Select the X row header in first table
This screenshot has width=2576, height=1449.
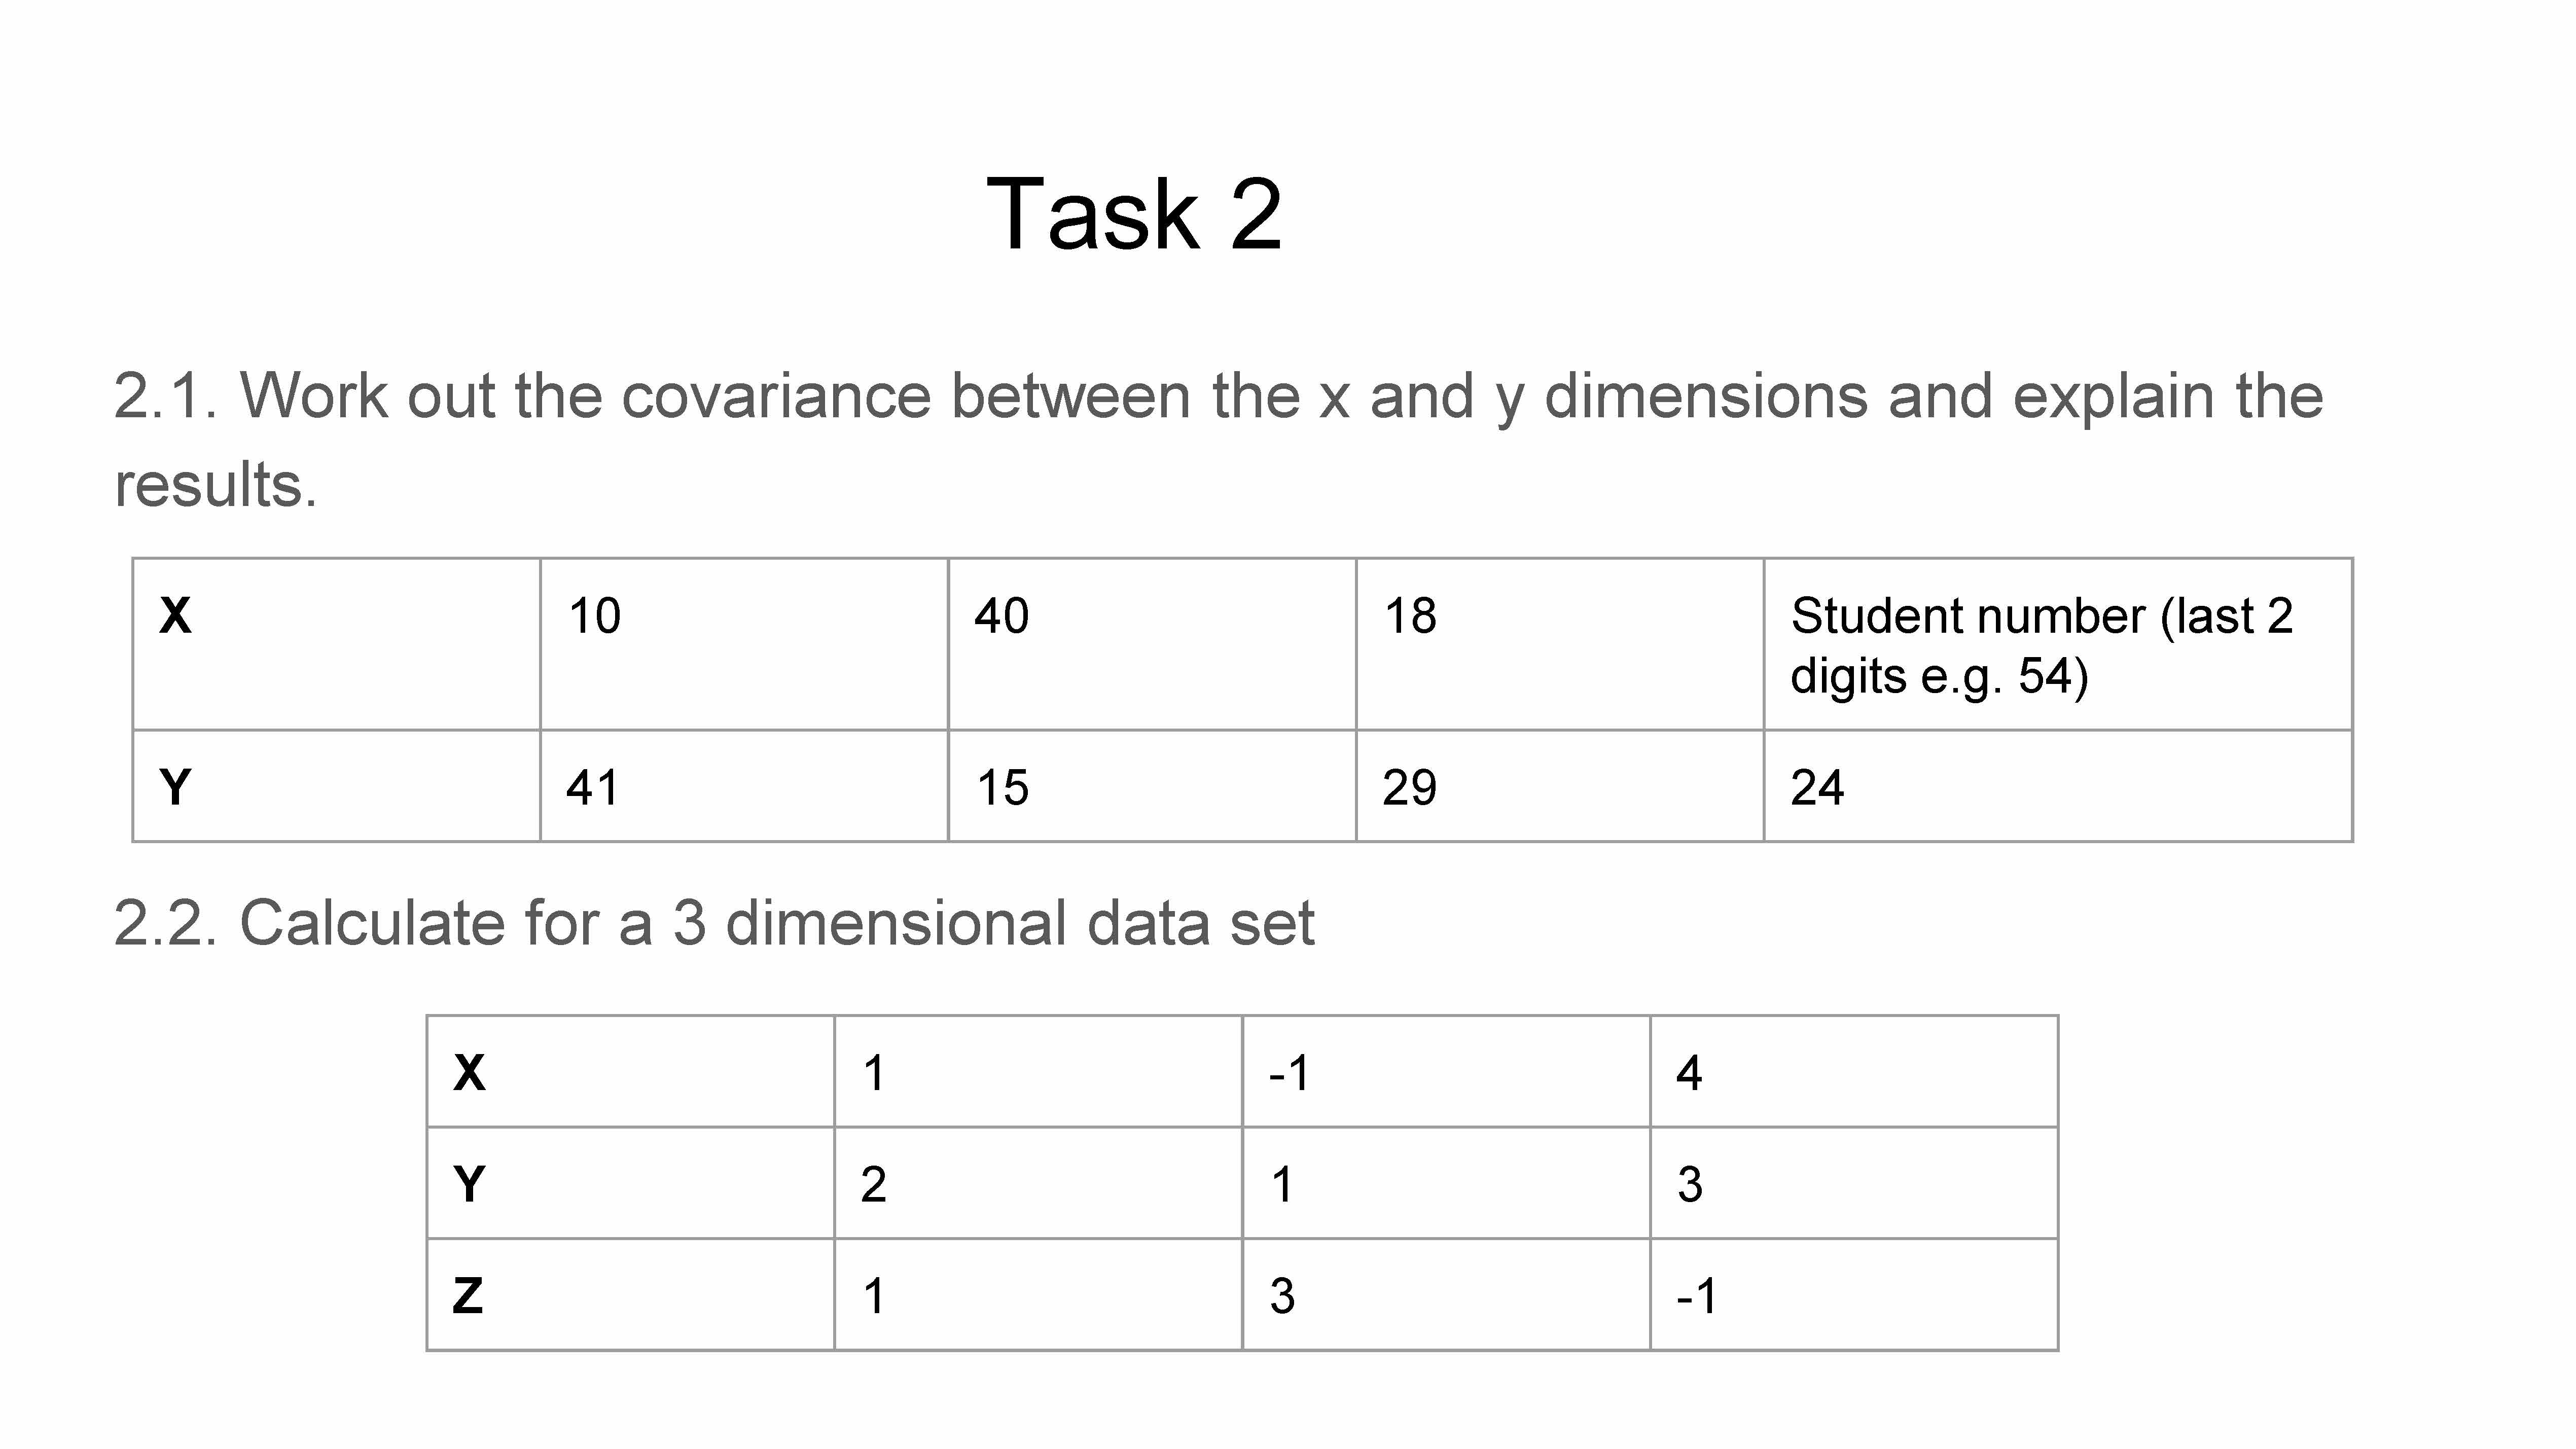[x=336, y=643]
